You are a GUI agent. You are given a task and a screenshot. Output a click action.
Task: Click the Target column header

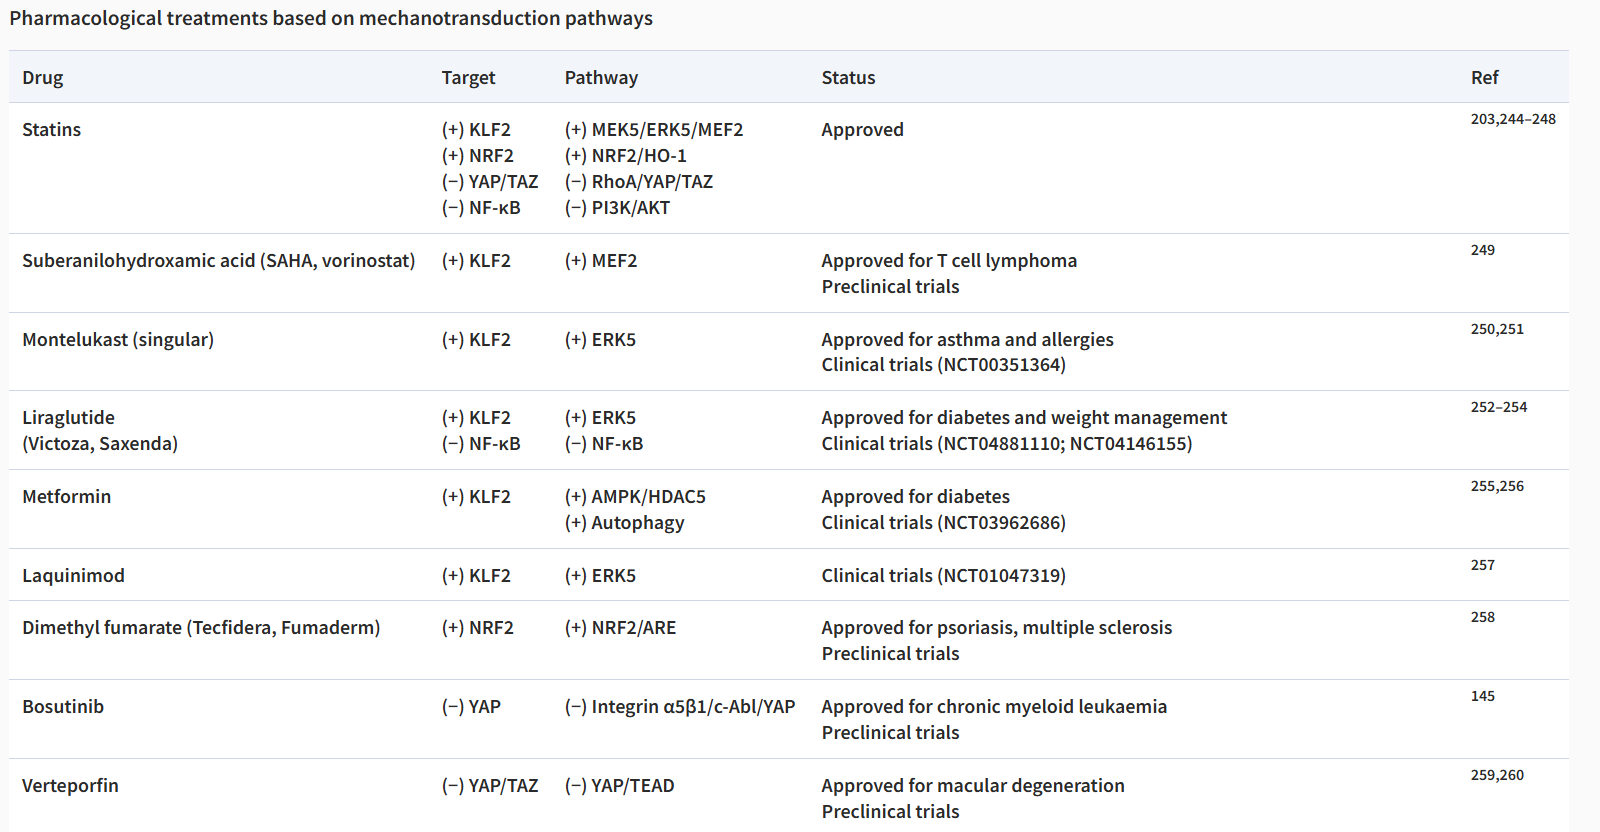coord(468,78)
